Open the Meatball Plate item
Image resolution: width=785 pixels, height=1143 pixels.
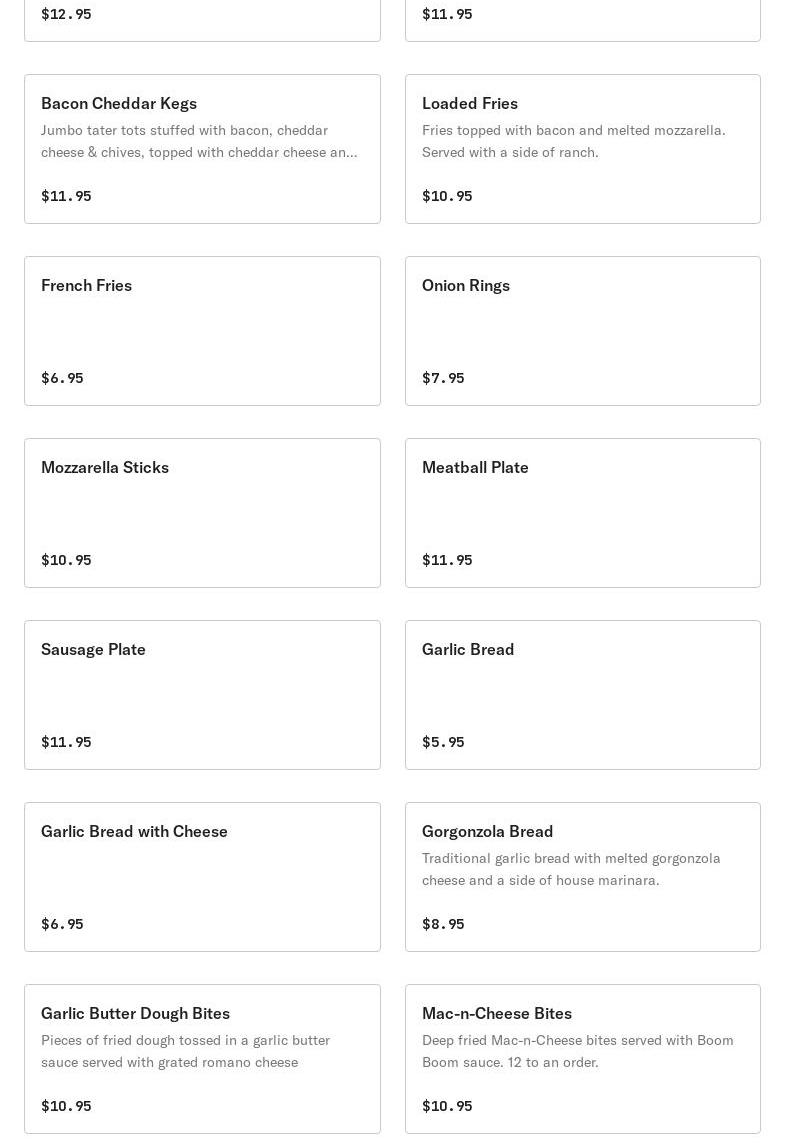tap(582, 512)
